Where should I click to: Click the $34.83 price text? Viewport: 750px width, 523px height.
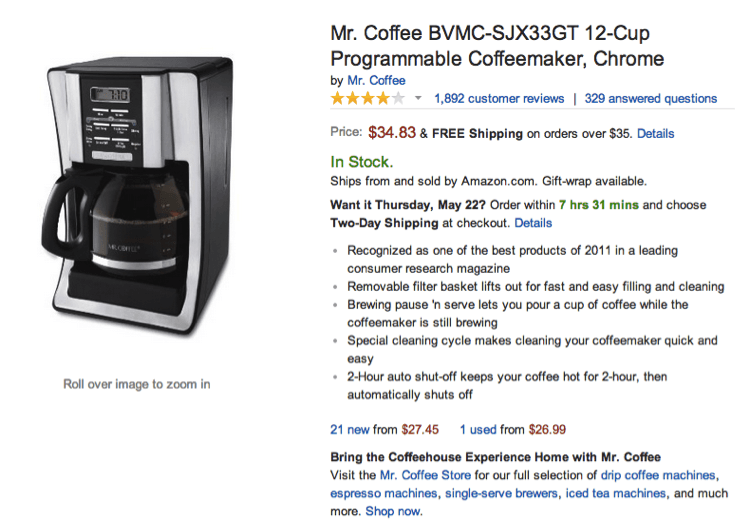[x=392, y=133]
